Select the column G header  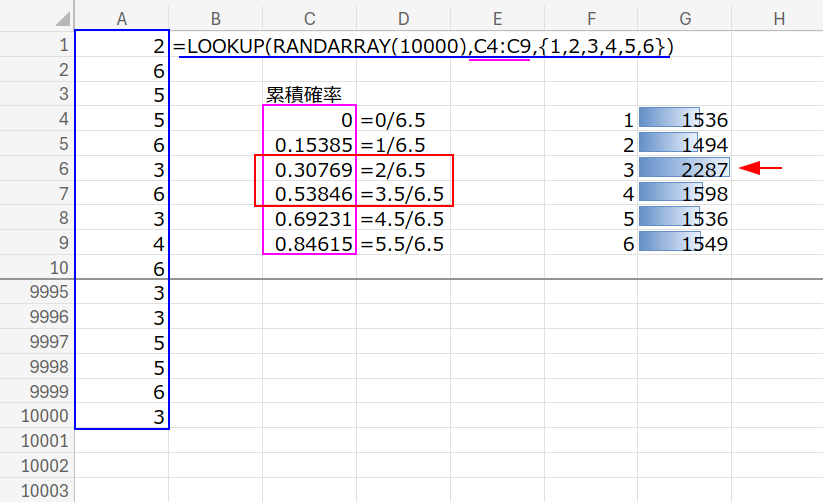tap(684, 15)
